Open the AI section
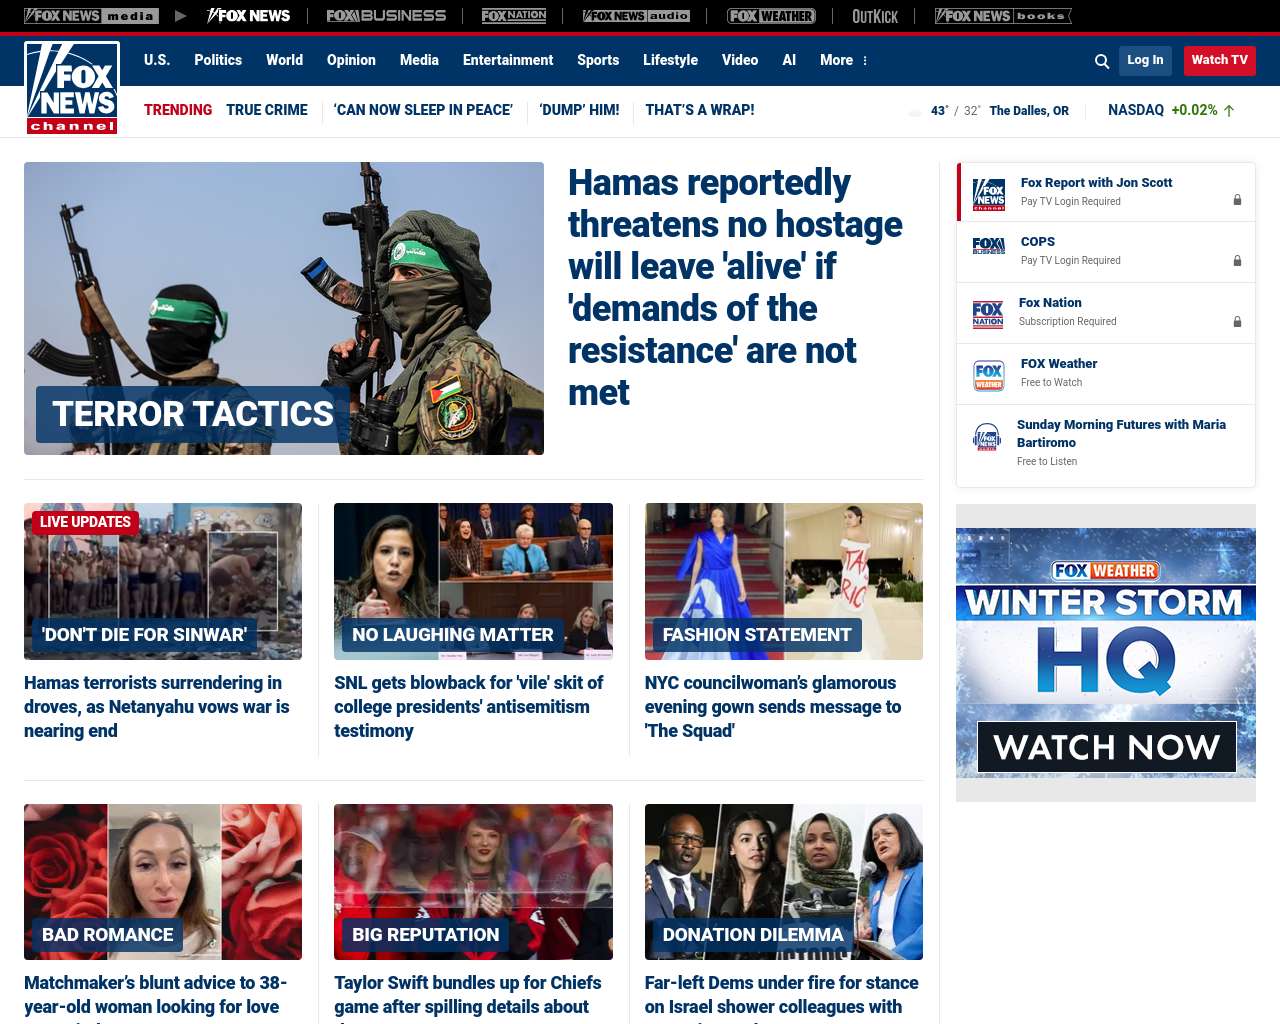This screenshot has height=1024, width=1280. click(x=789, y=60)
